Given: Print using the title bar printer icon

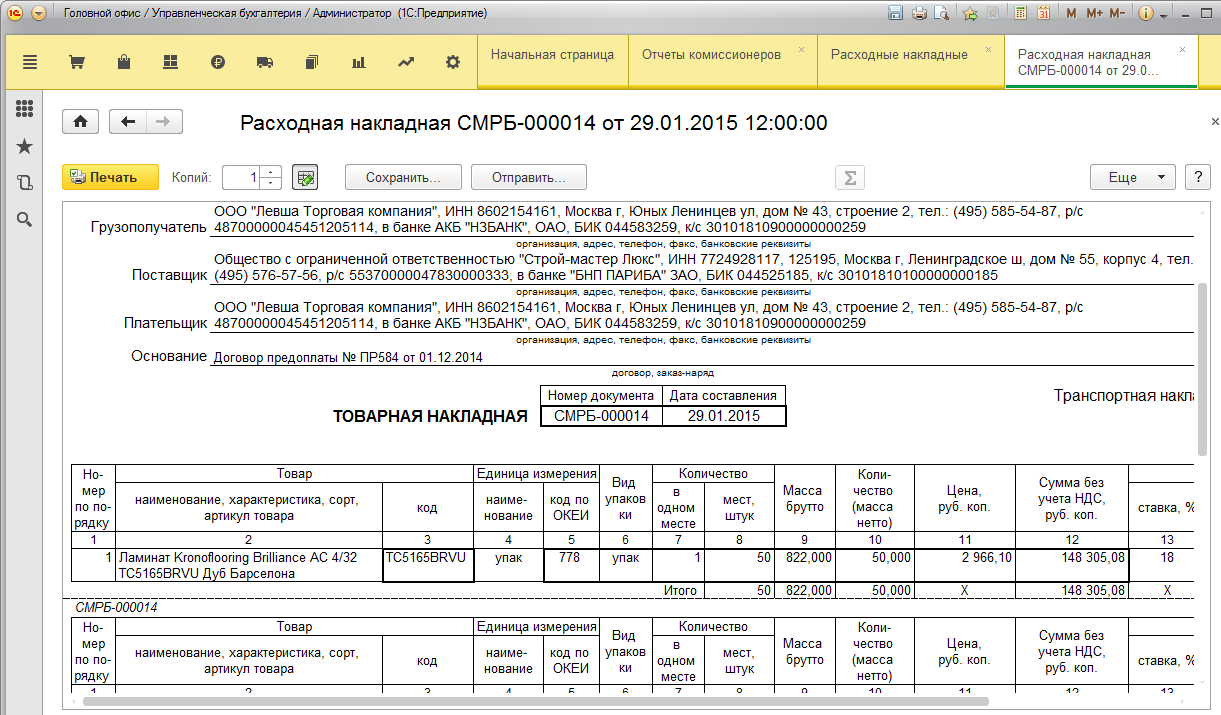Looking at the screenshot, I should [x=918, y=13].
